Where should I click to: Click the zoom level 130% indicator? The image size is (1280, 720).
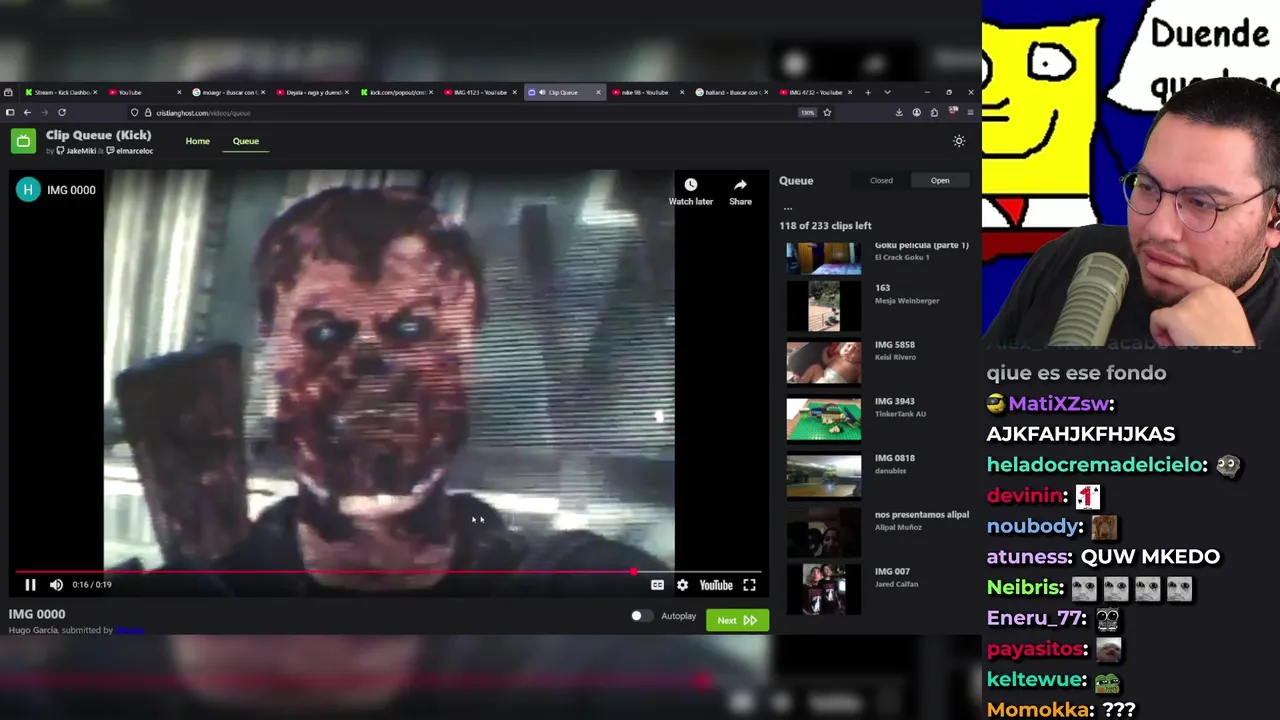[x=807, y=113]
